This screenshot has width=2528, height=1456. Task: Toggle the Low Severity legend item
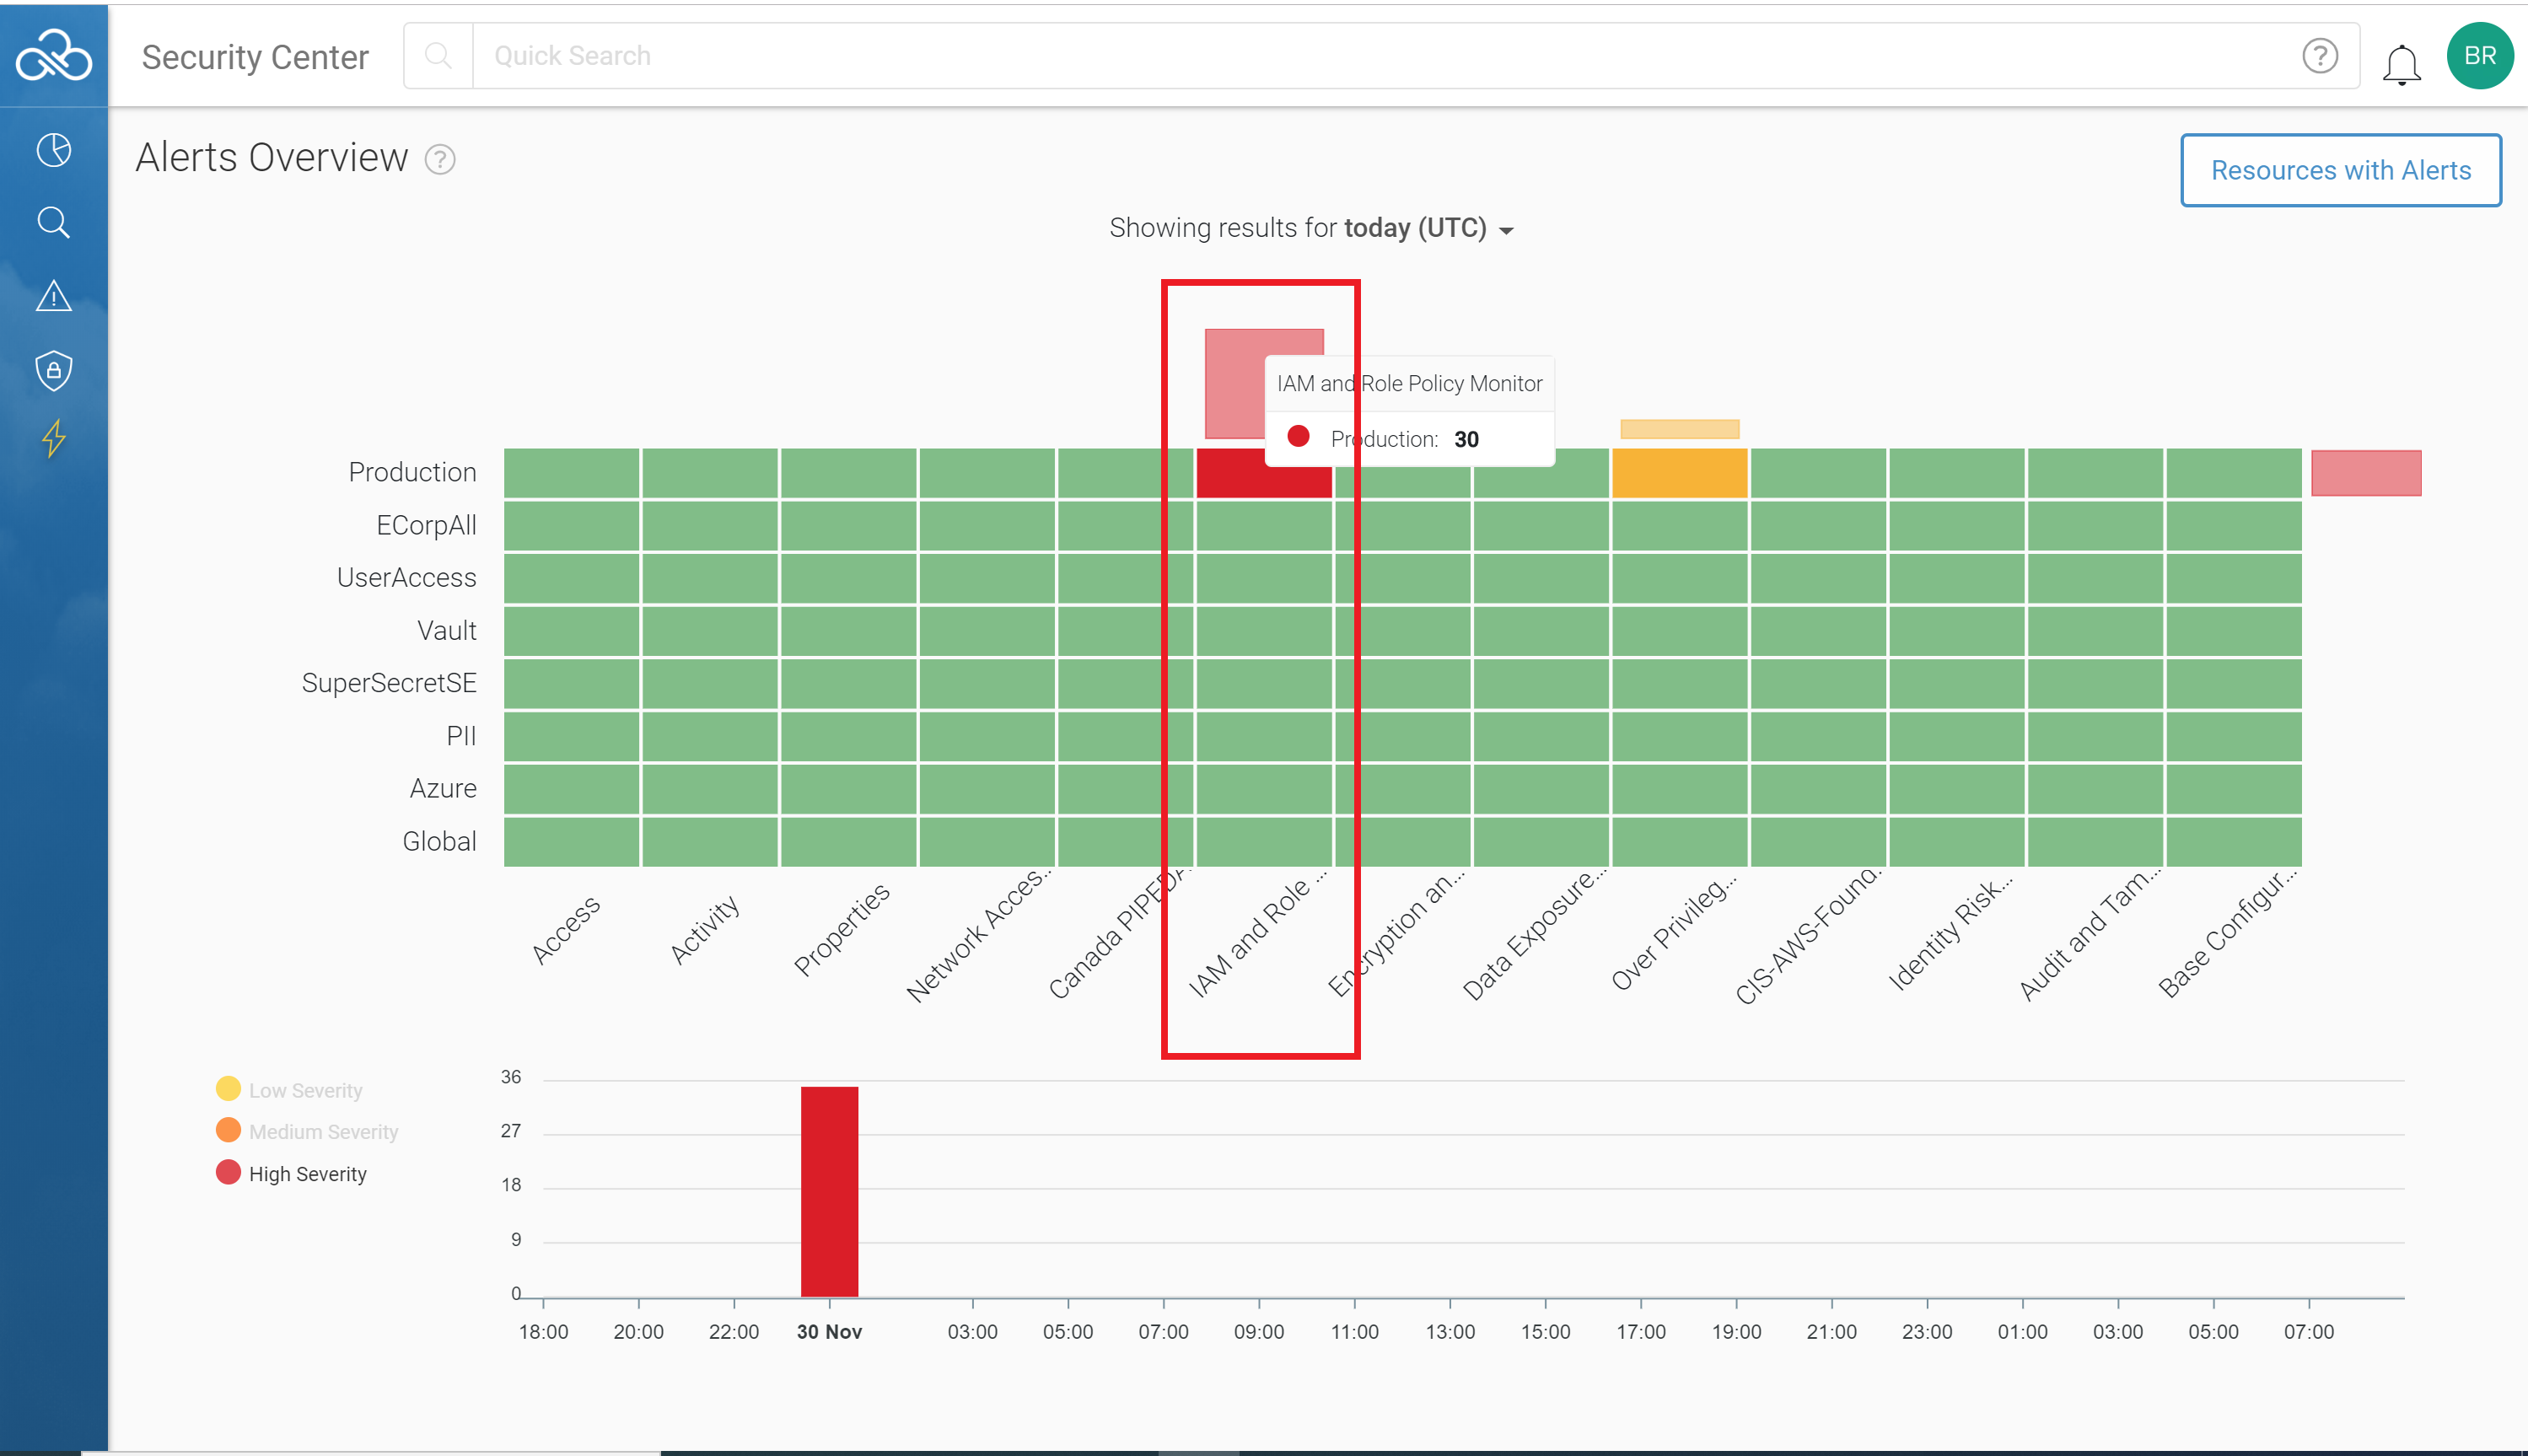[289, 1090]
